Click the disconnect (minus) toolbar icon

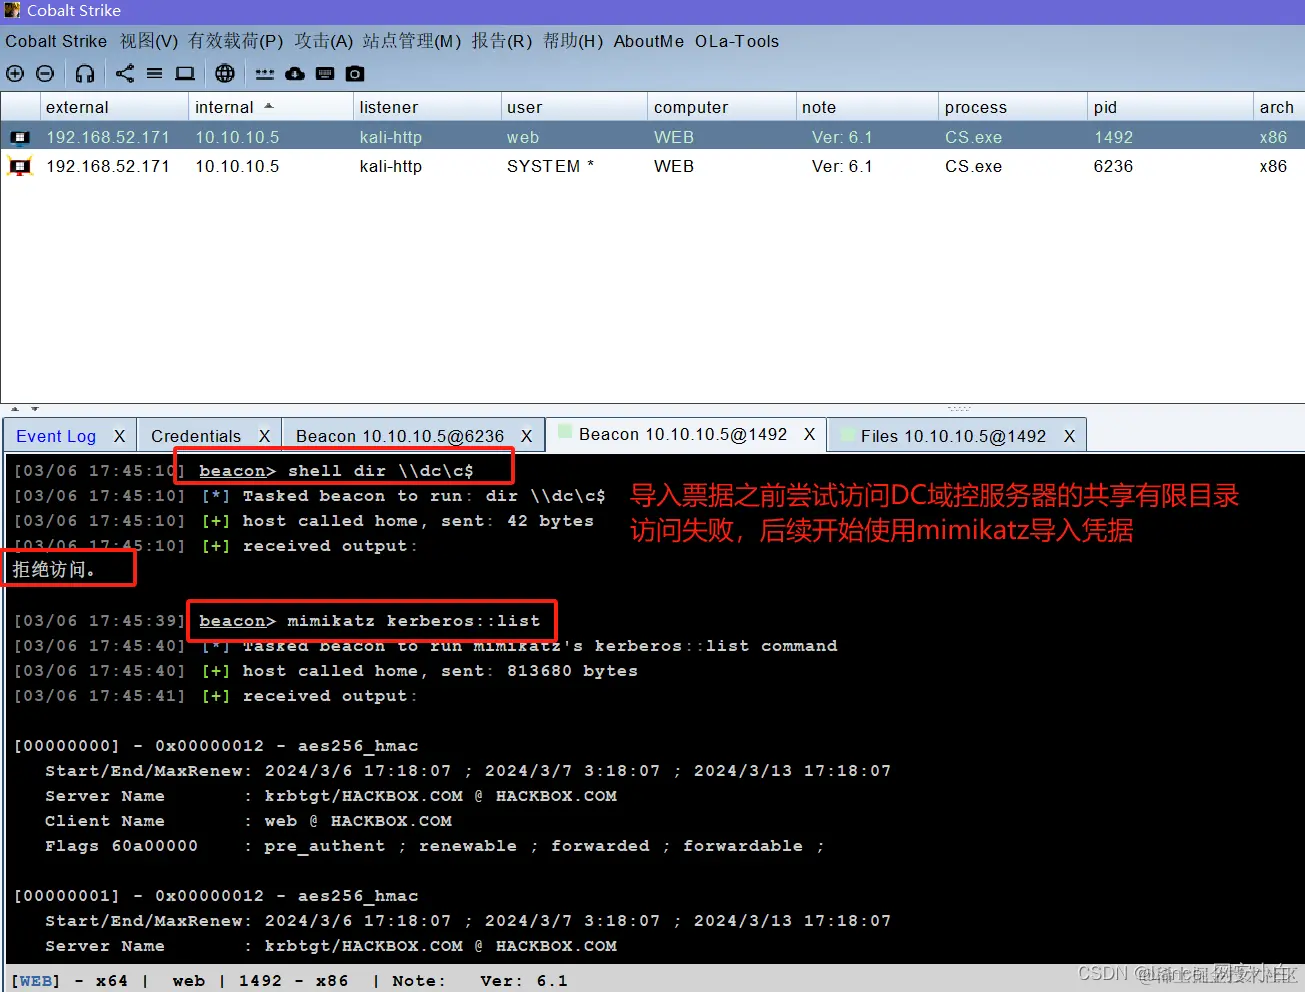point(45,73)
